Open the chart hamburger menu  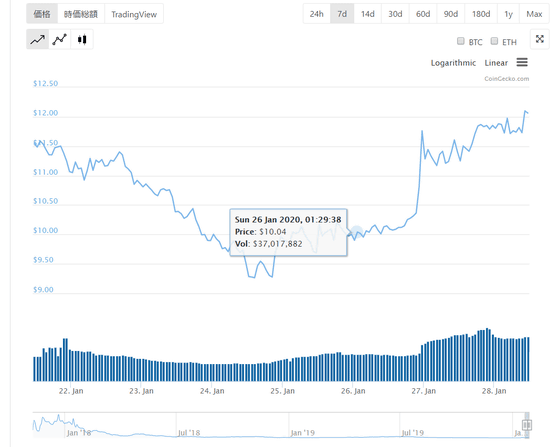point(522,62)
